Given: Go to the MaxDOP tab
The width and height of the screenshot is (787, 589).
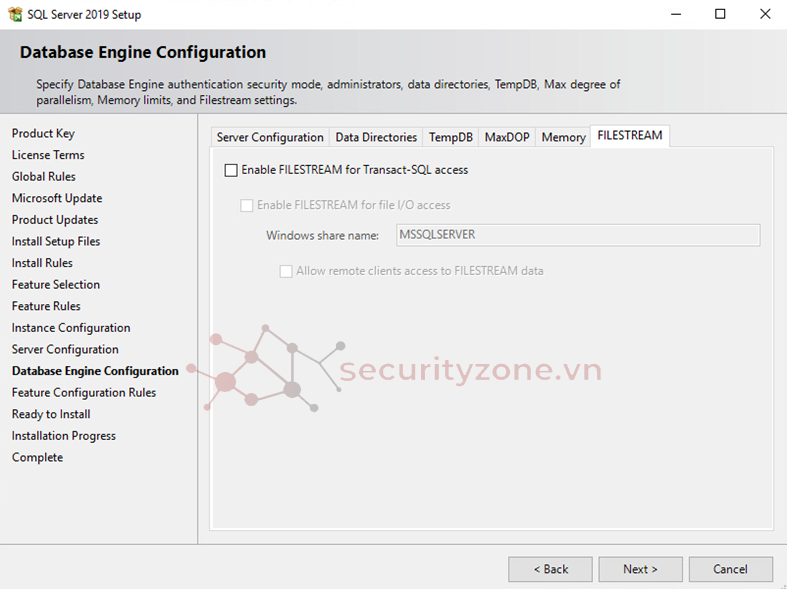Looking at the screenshot, I should pos(507,137).
